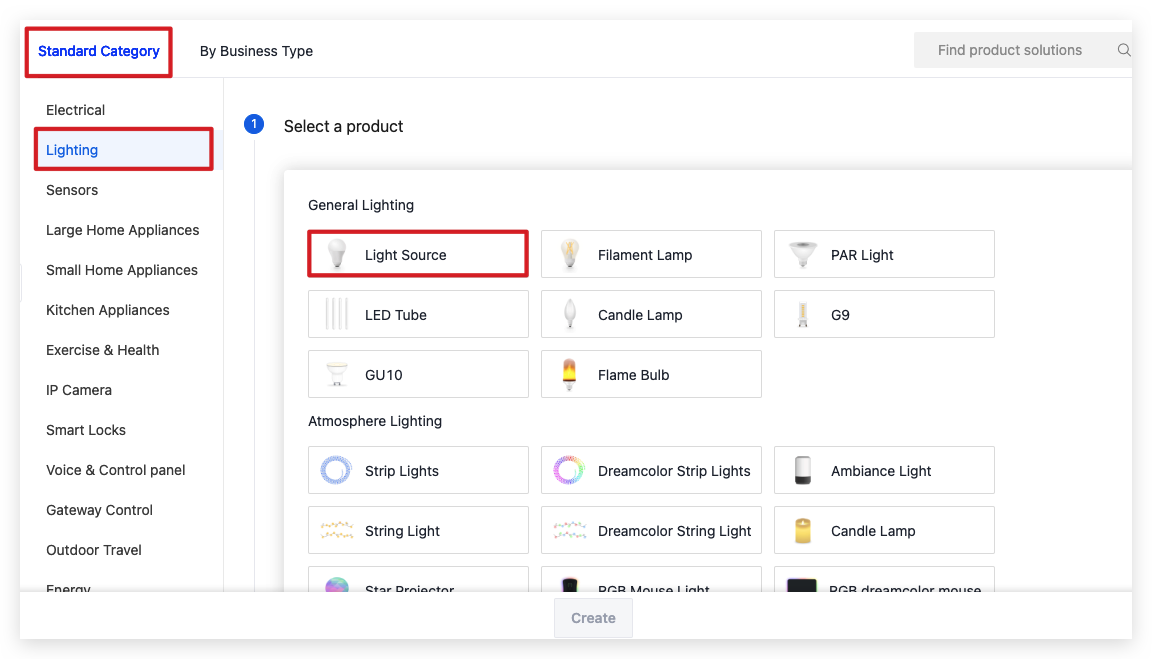
Task: Switch to the By Business Type tab
Action: click(256, 50)
